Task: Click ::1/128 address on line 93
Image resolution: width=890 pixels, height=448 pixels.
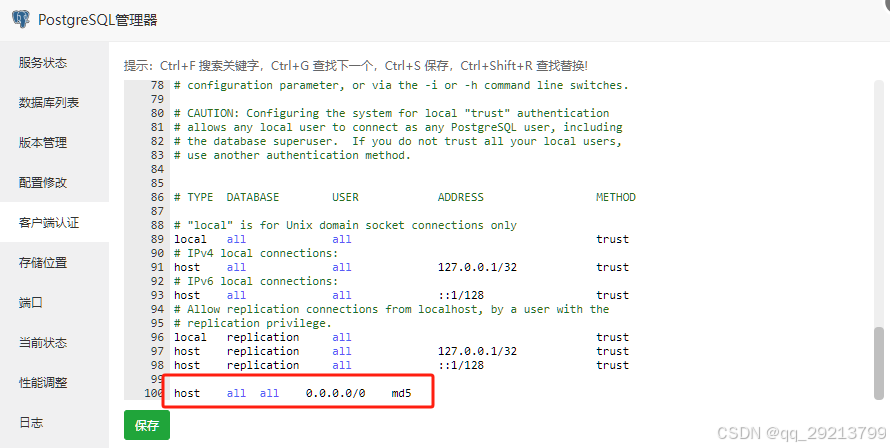Action: [x=461, y=295]
